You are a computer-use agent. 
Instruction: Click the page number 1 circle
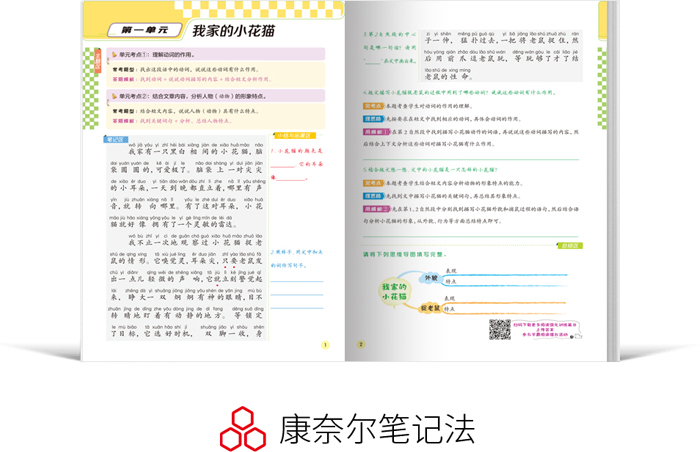pyautogui.click(x=325, y=345)
